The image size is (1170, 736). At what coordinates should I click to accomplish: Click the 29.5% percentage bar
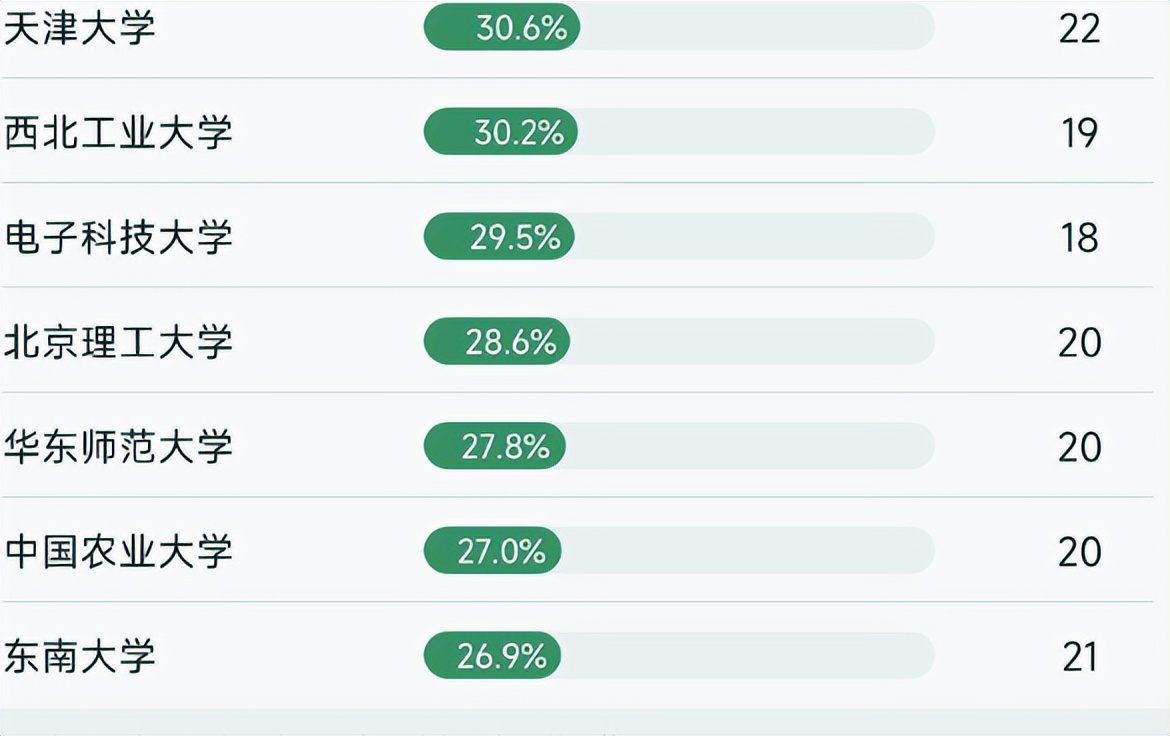pos(499,237)
